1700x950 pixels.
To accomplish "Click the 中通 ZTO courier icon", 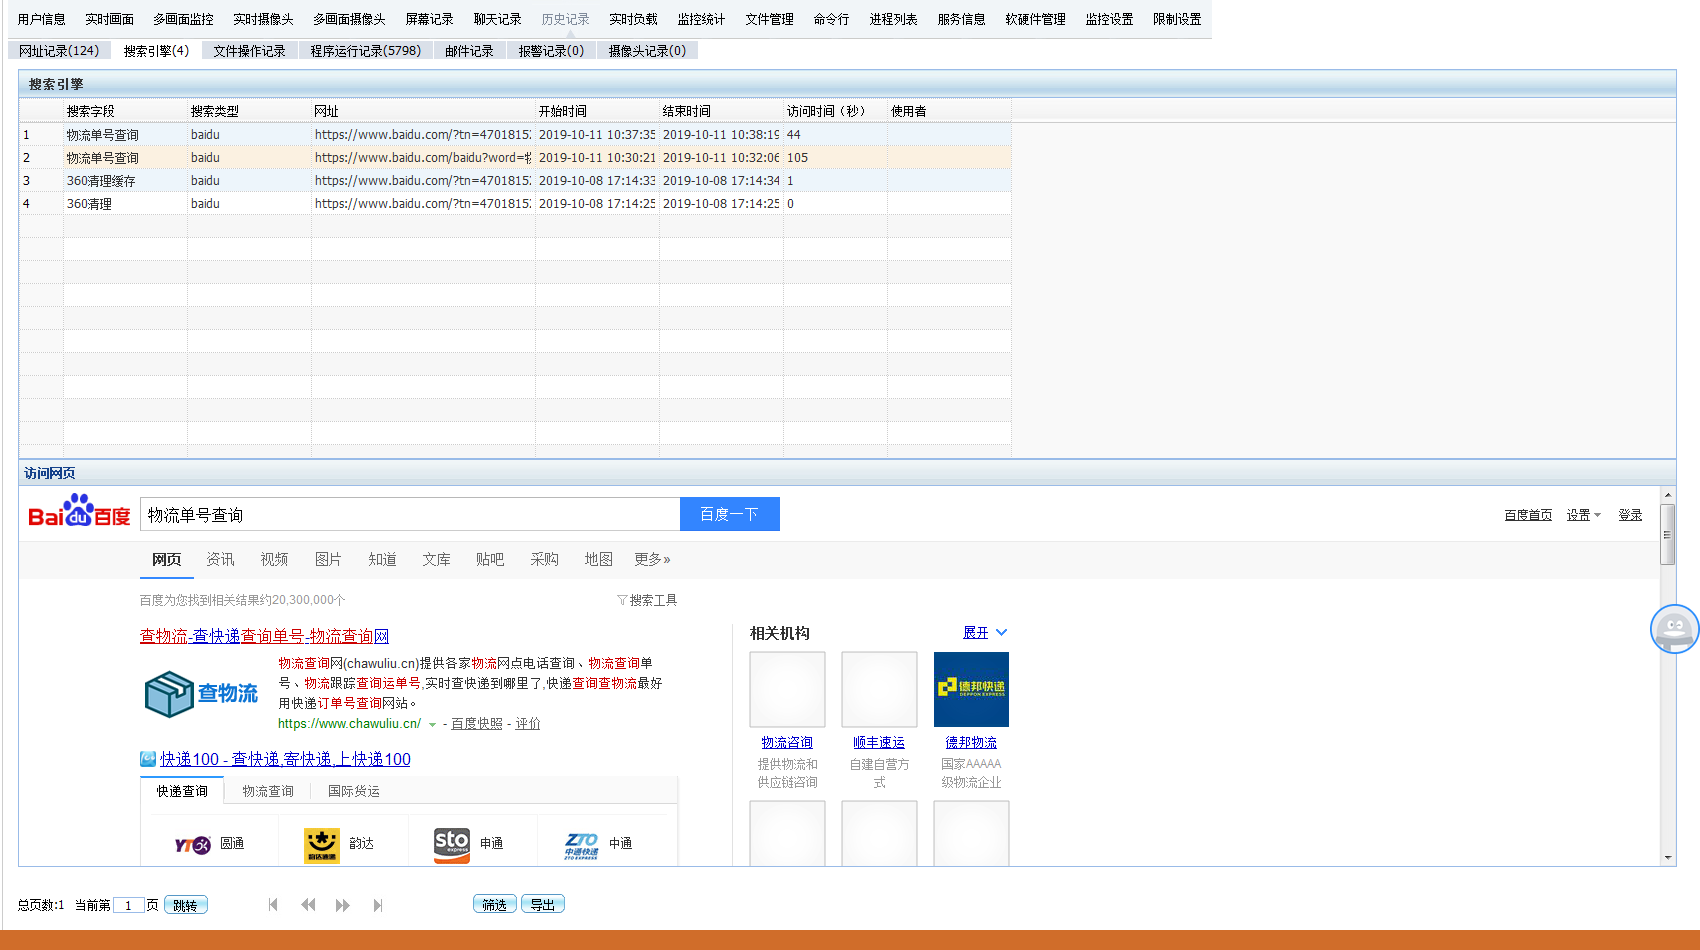I will [582, 845].
